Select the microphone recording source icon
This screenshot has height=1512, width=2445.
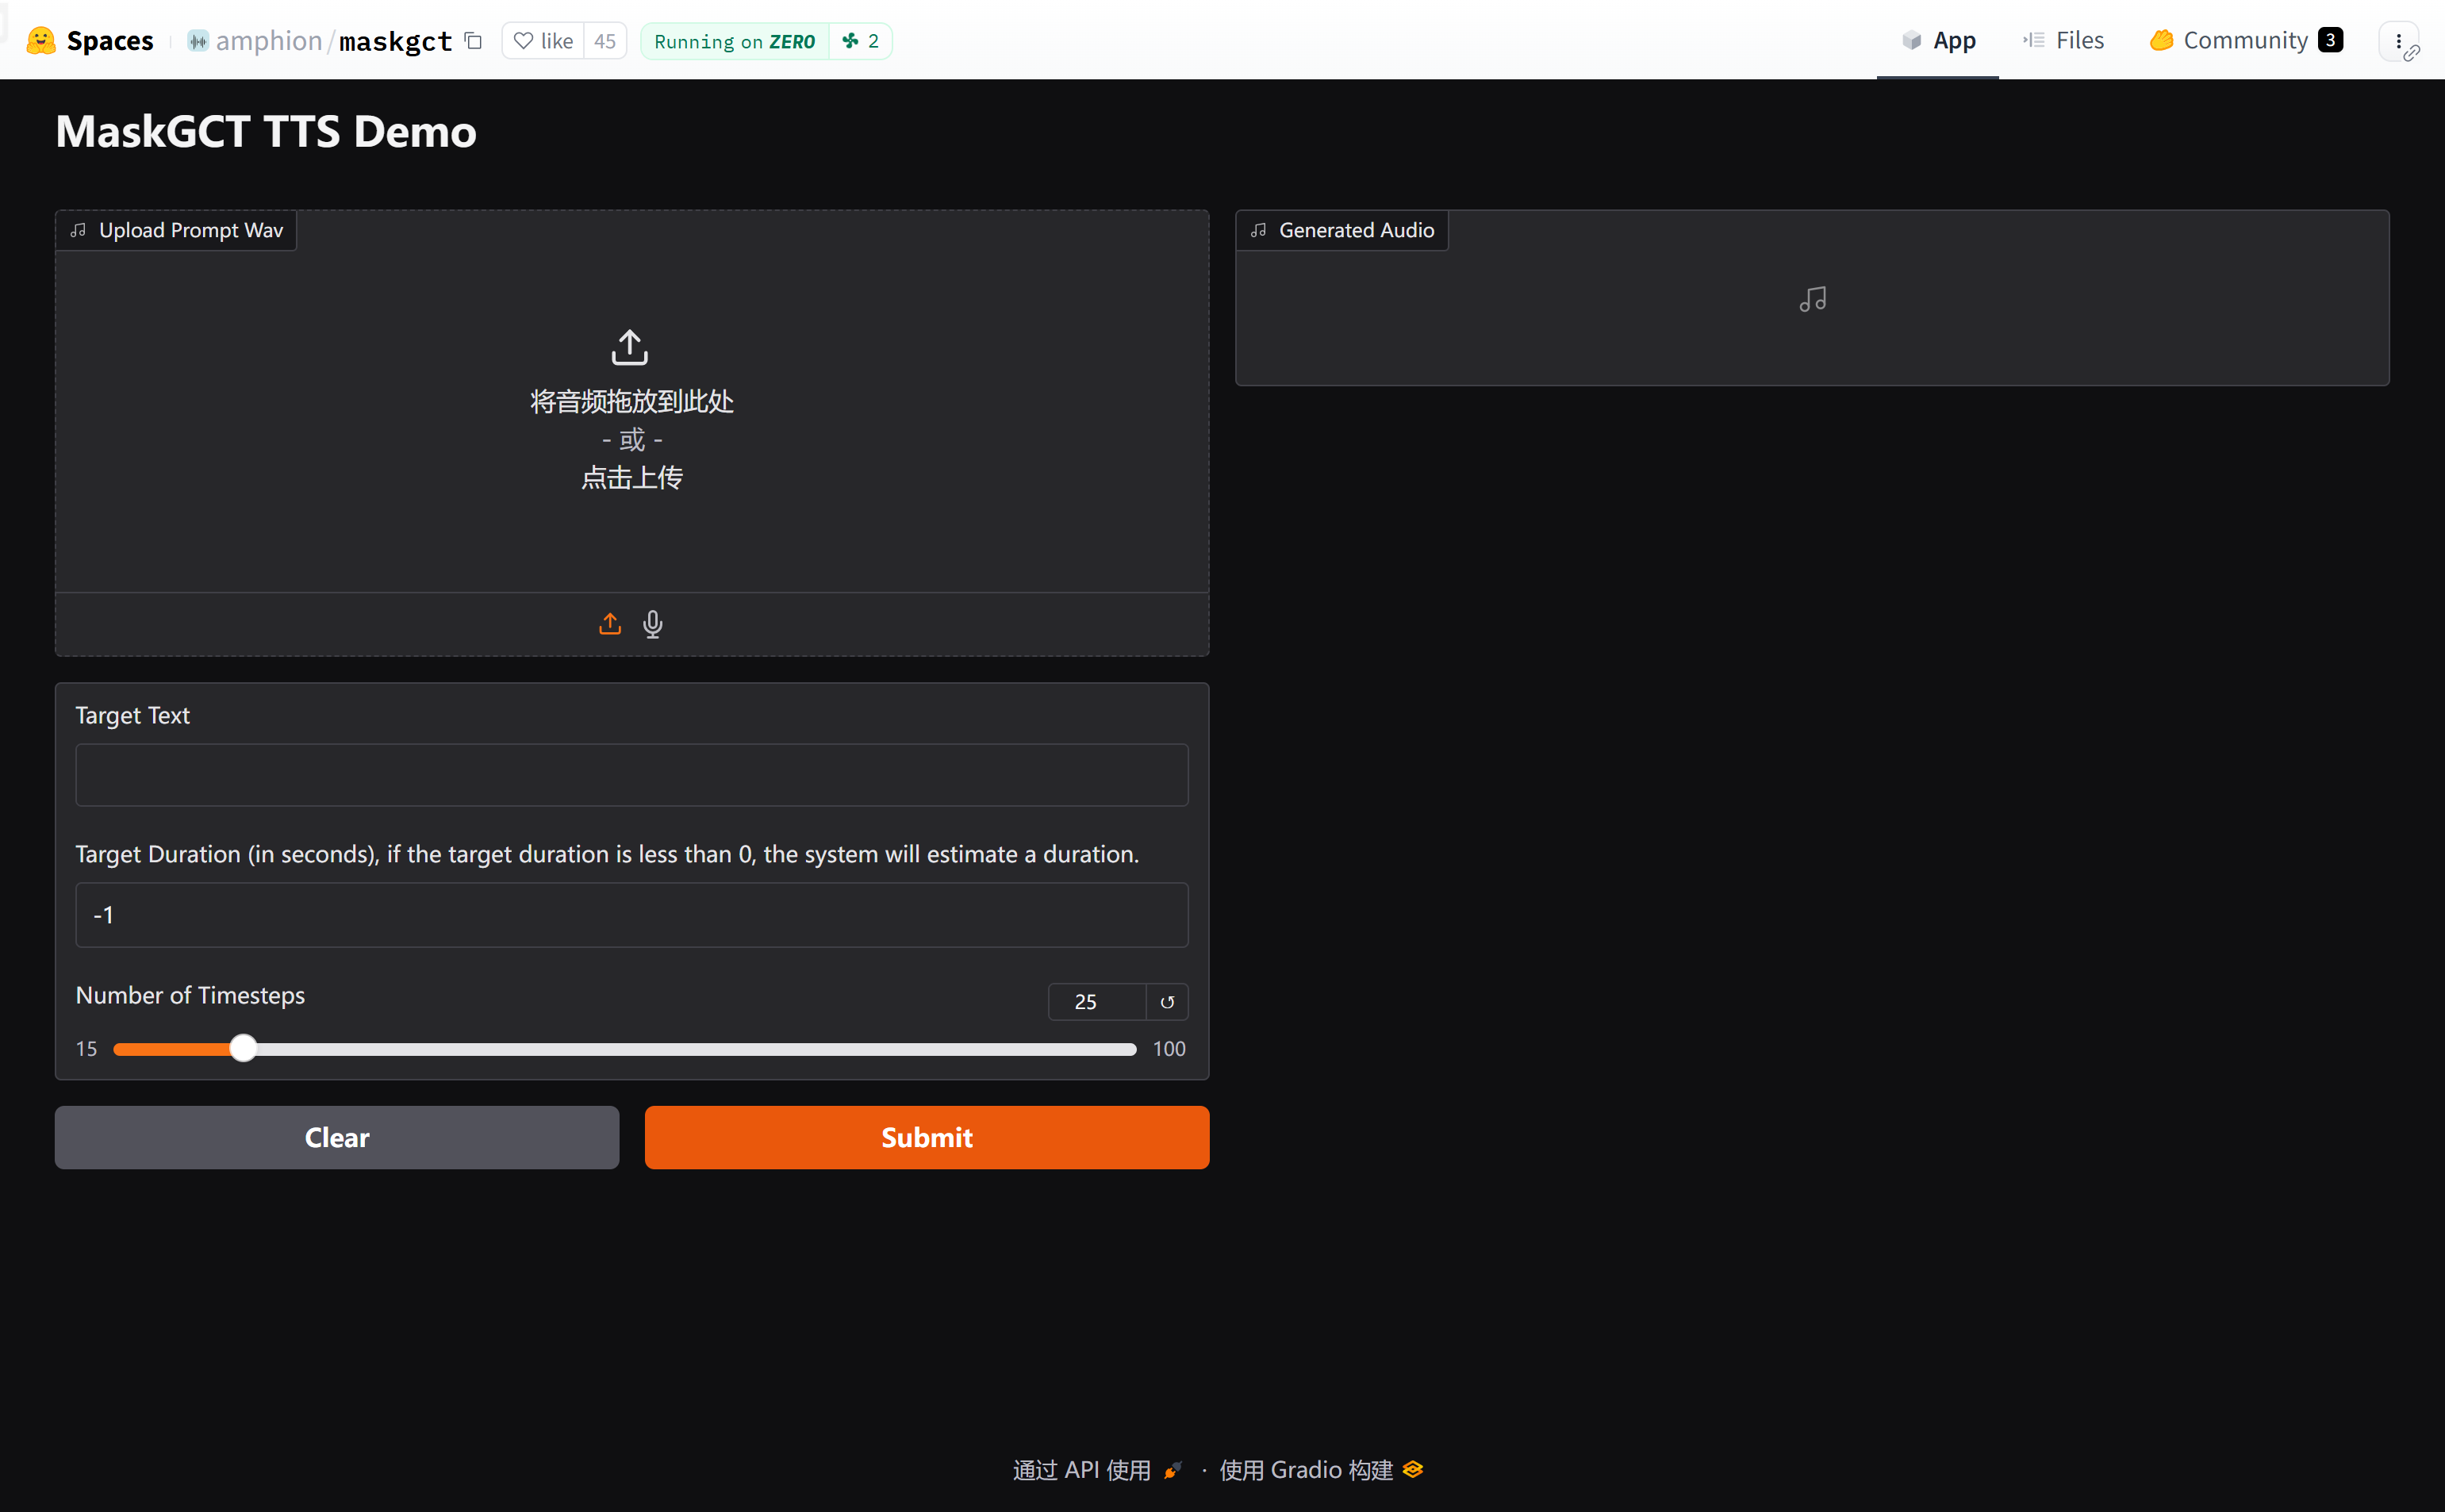[653, 624]
